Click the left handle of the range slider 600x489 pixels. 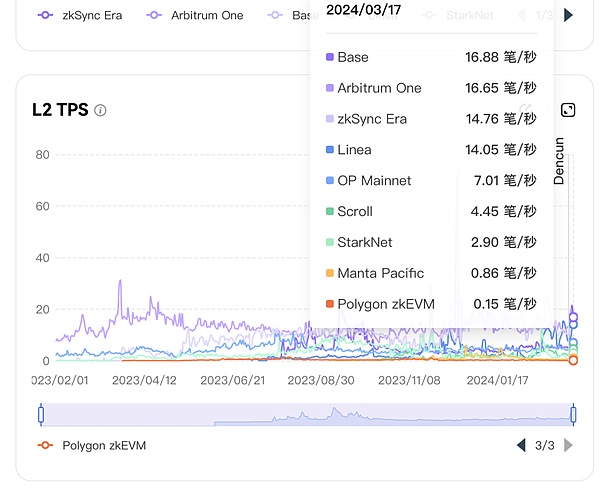pos(41,414)
